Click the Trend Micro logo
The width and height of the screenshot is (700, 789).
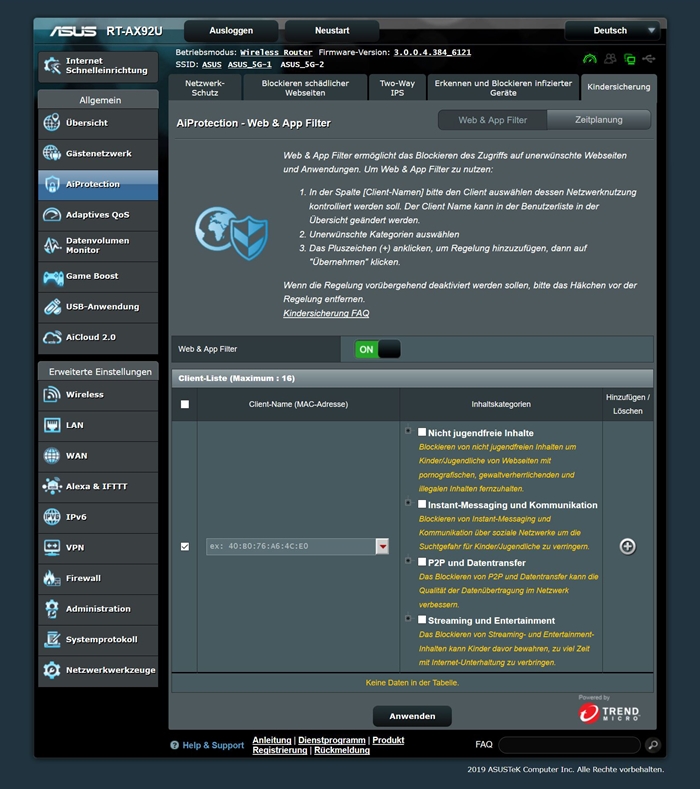click(609, 712)
